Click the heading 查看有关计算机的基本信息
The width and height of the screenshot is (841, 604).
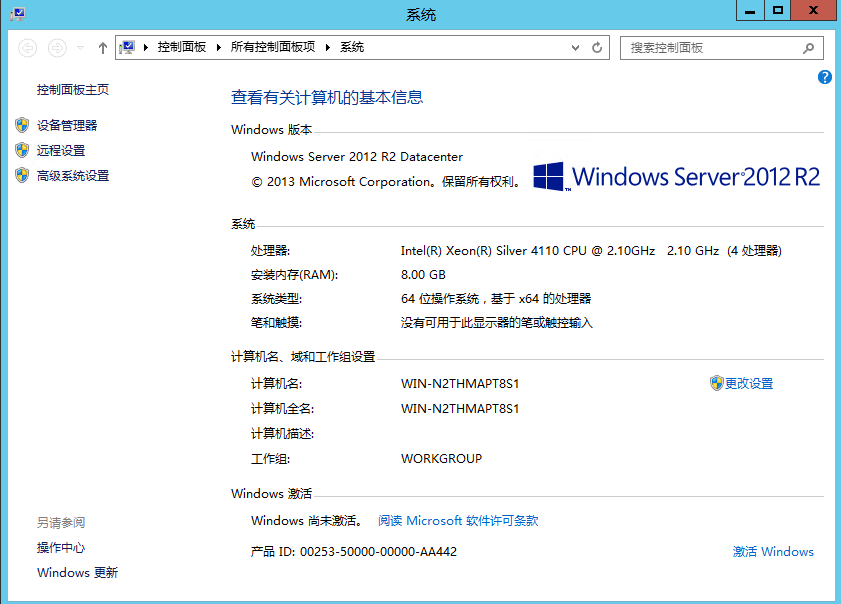pyautogui.click(x=327, y=98)
